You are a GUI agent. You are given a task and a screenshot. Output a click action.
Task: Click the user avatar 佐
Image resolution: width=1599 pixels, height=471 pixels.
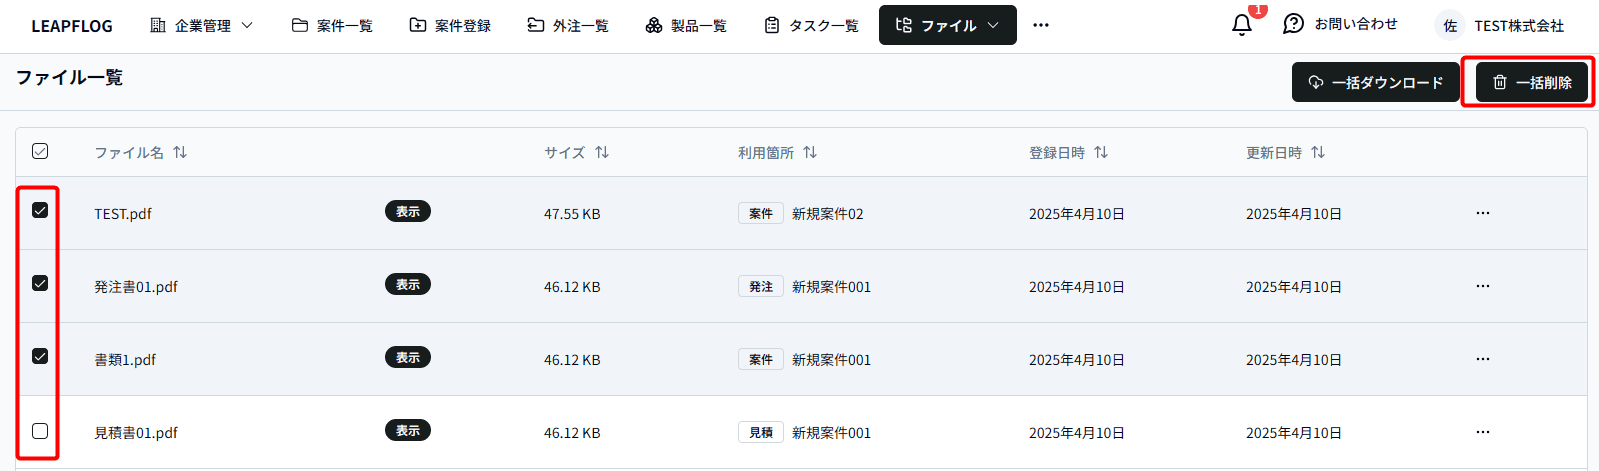click(1450, 26)
